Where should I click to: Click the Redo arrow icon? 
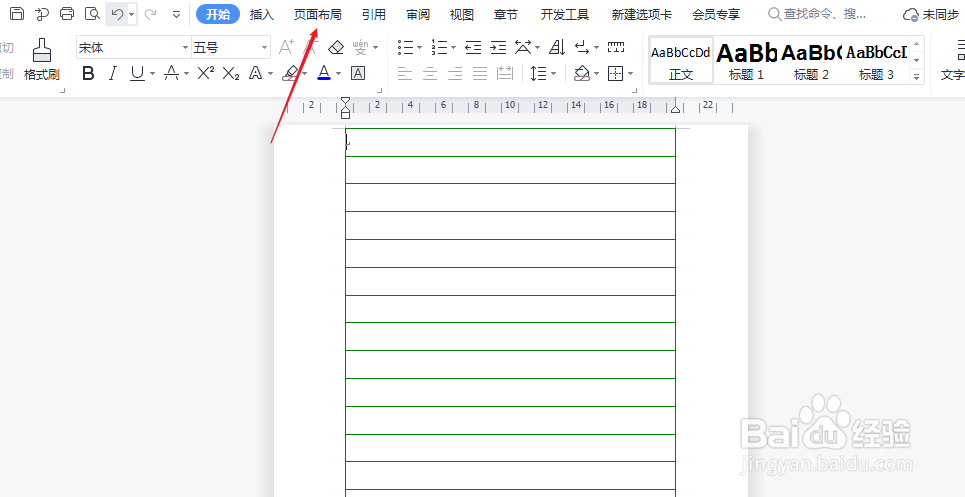(x=150, y=14)
